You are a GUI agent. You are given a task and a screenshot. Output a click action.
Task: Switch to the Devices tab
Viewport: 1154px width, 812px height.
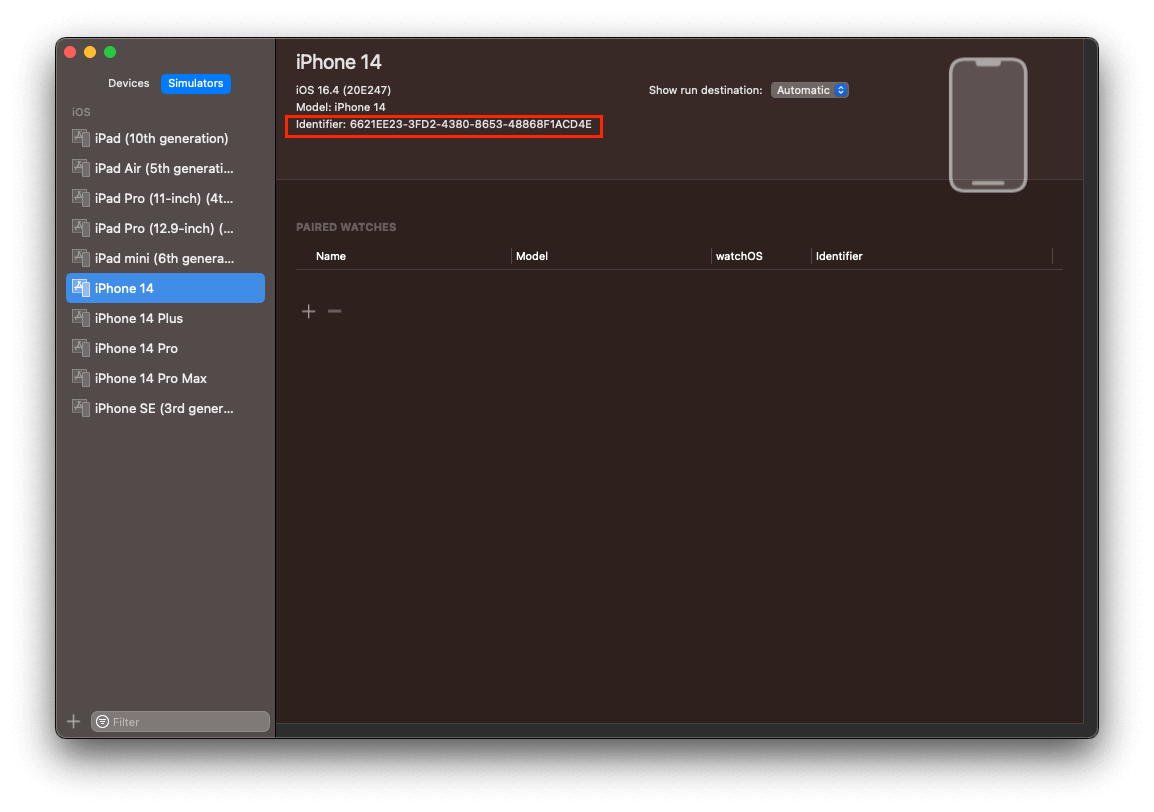pos(129,83)
